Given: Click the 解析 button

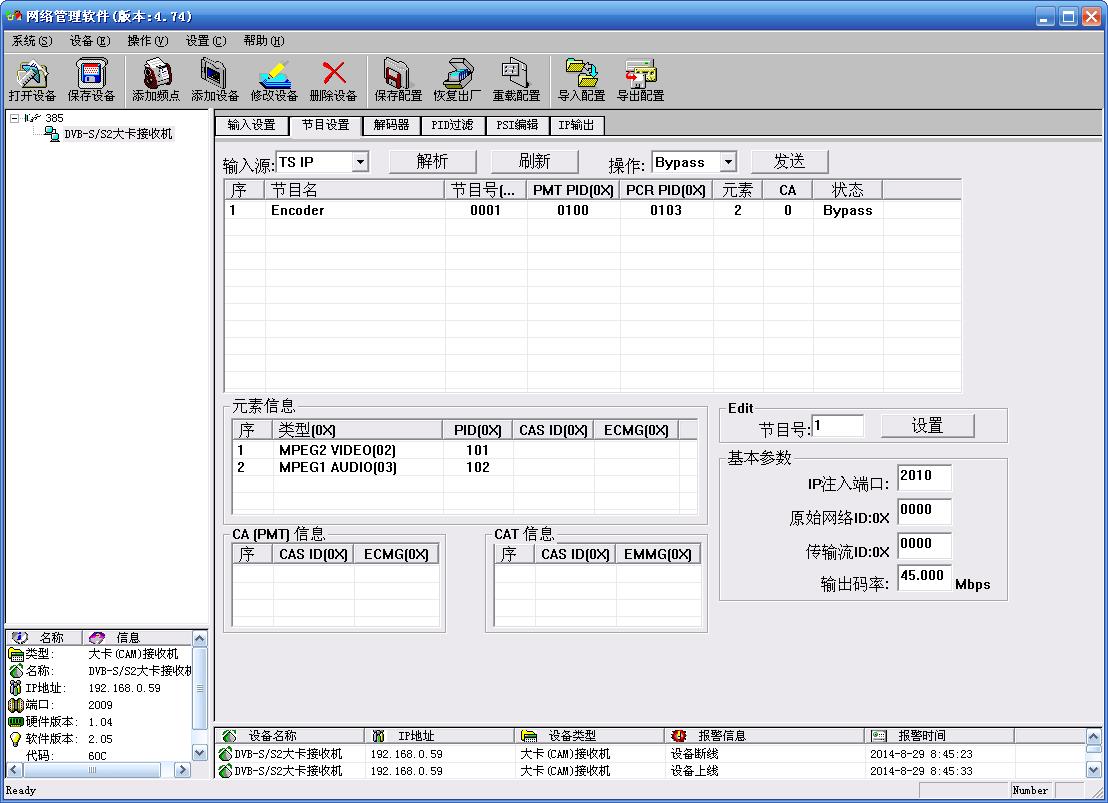Looking at the screenshot, I should (x=432, y=162).
